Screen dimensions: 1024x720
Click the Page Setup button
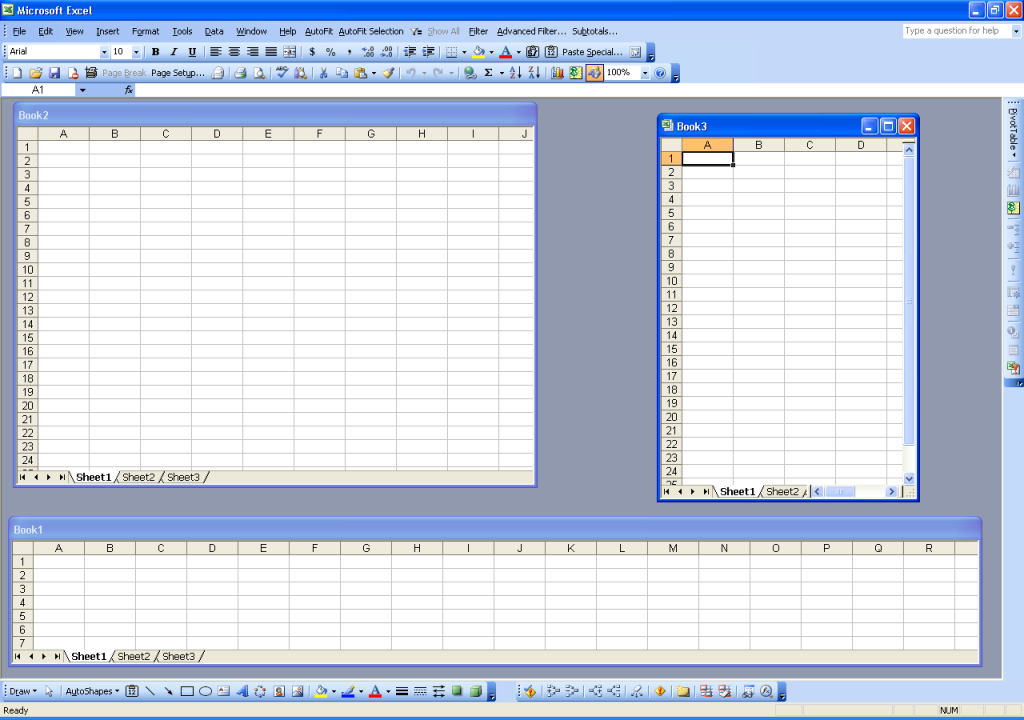(178, 73)
